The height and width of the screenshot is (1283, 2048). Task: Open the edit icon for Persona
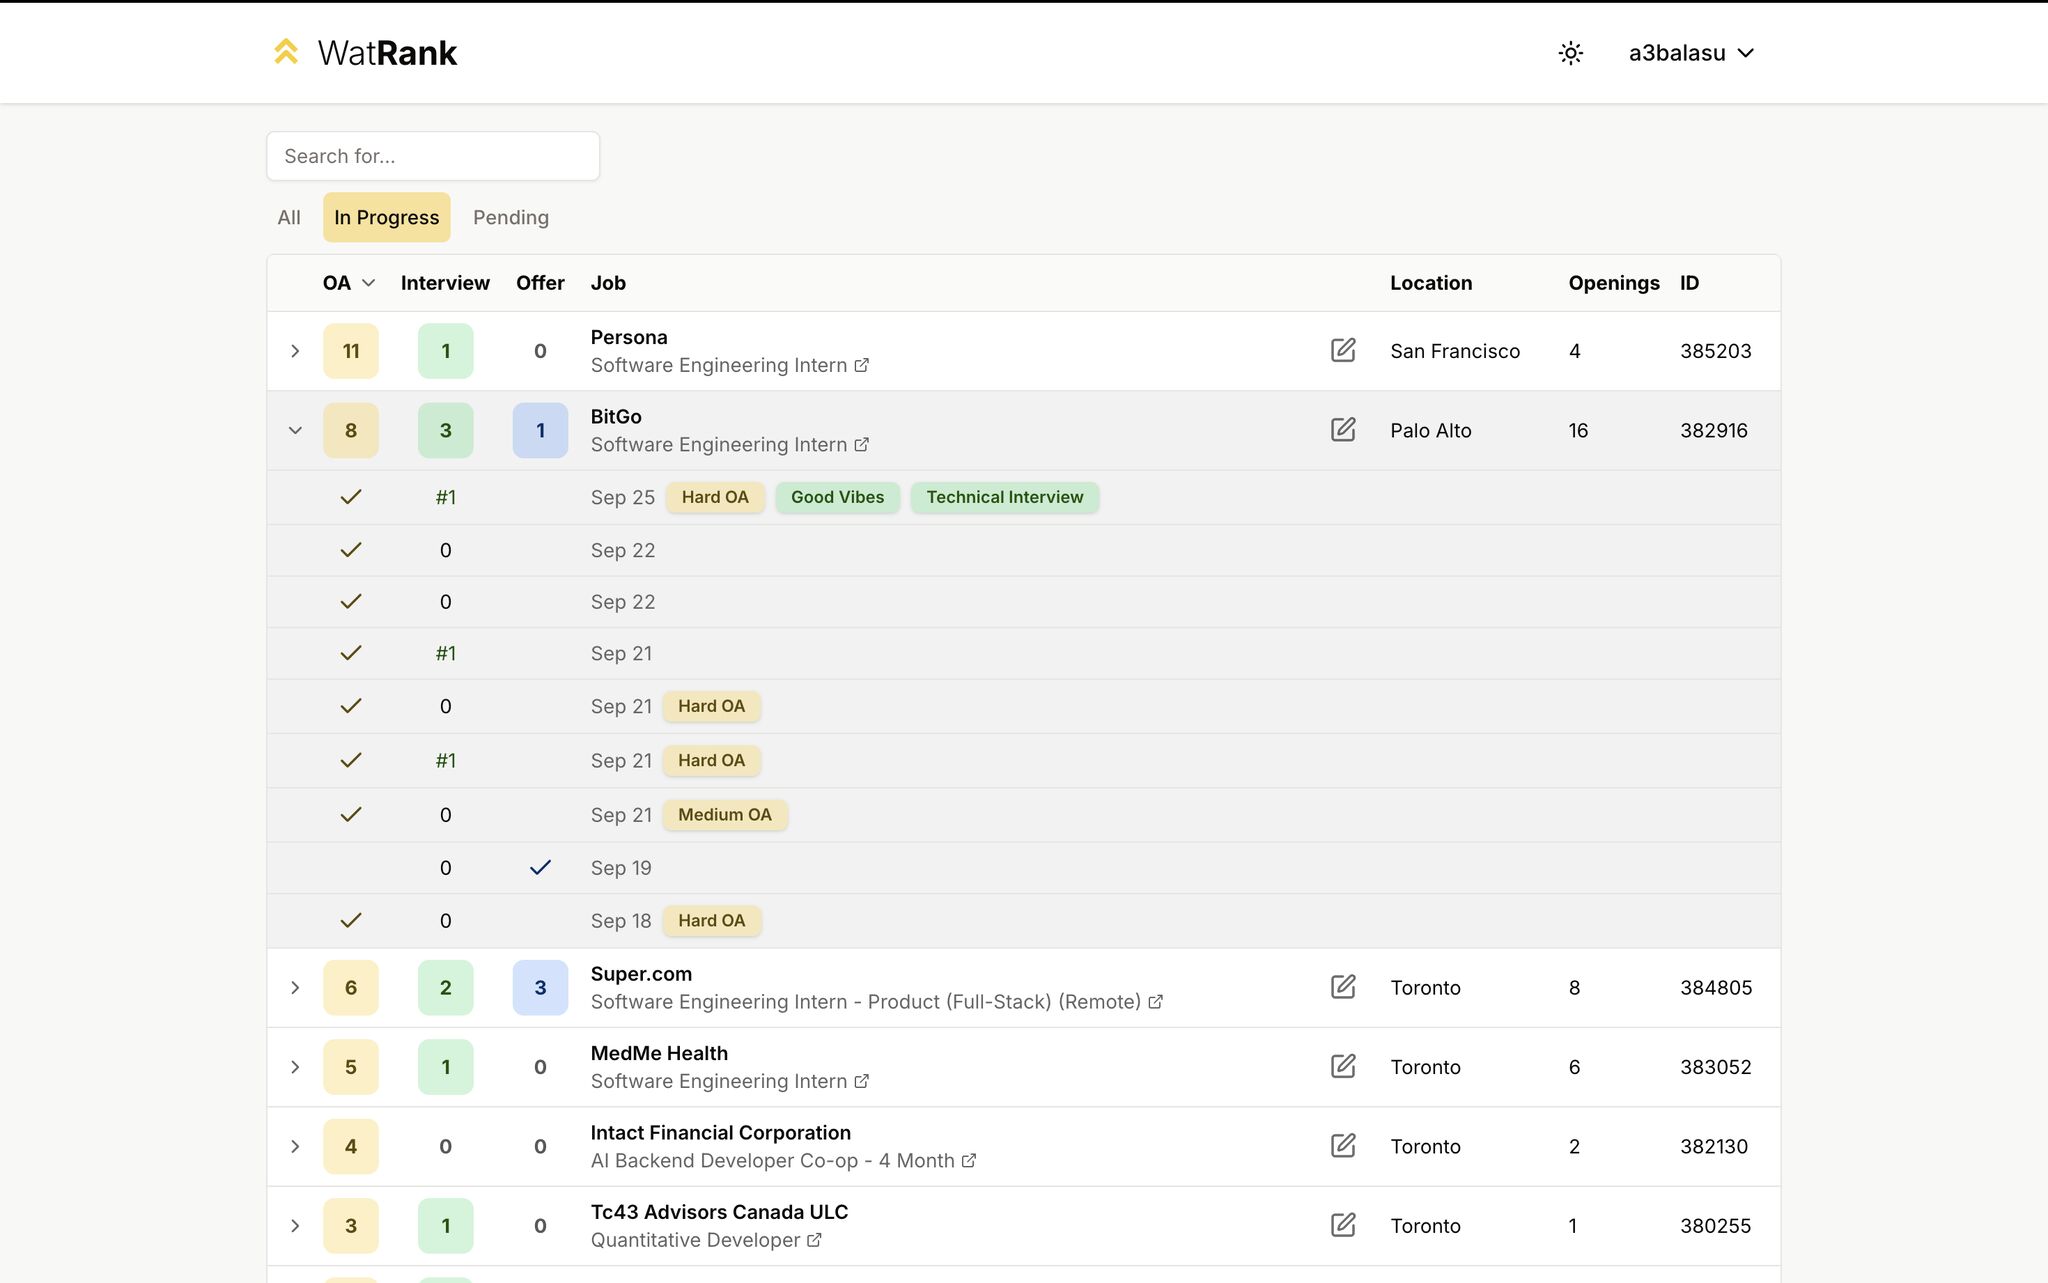click(1343, 350)
